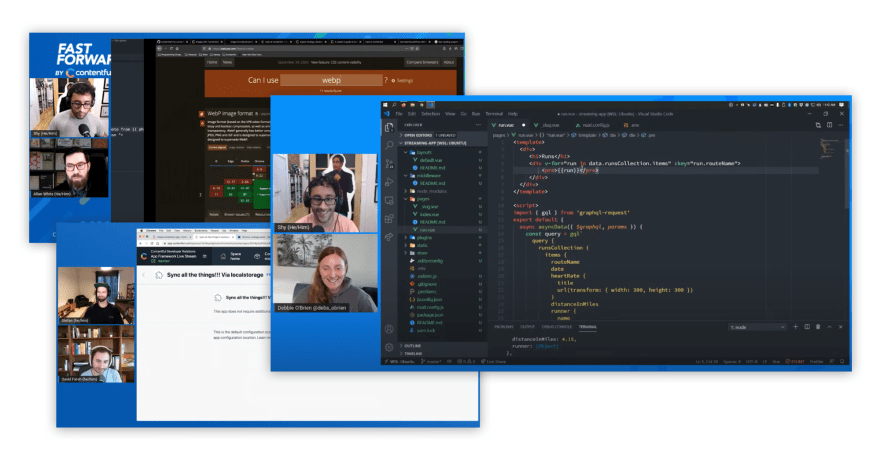Close the terminal panel with X icon
The image size is (880, 457).
pos(841,327)
